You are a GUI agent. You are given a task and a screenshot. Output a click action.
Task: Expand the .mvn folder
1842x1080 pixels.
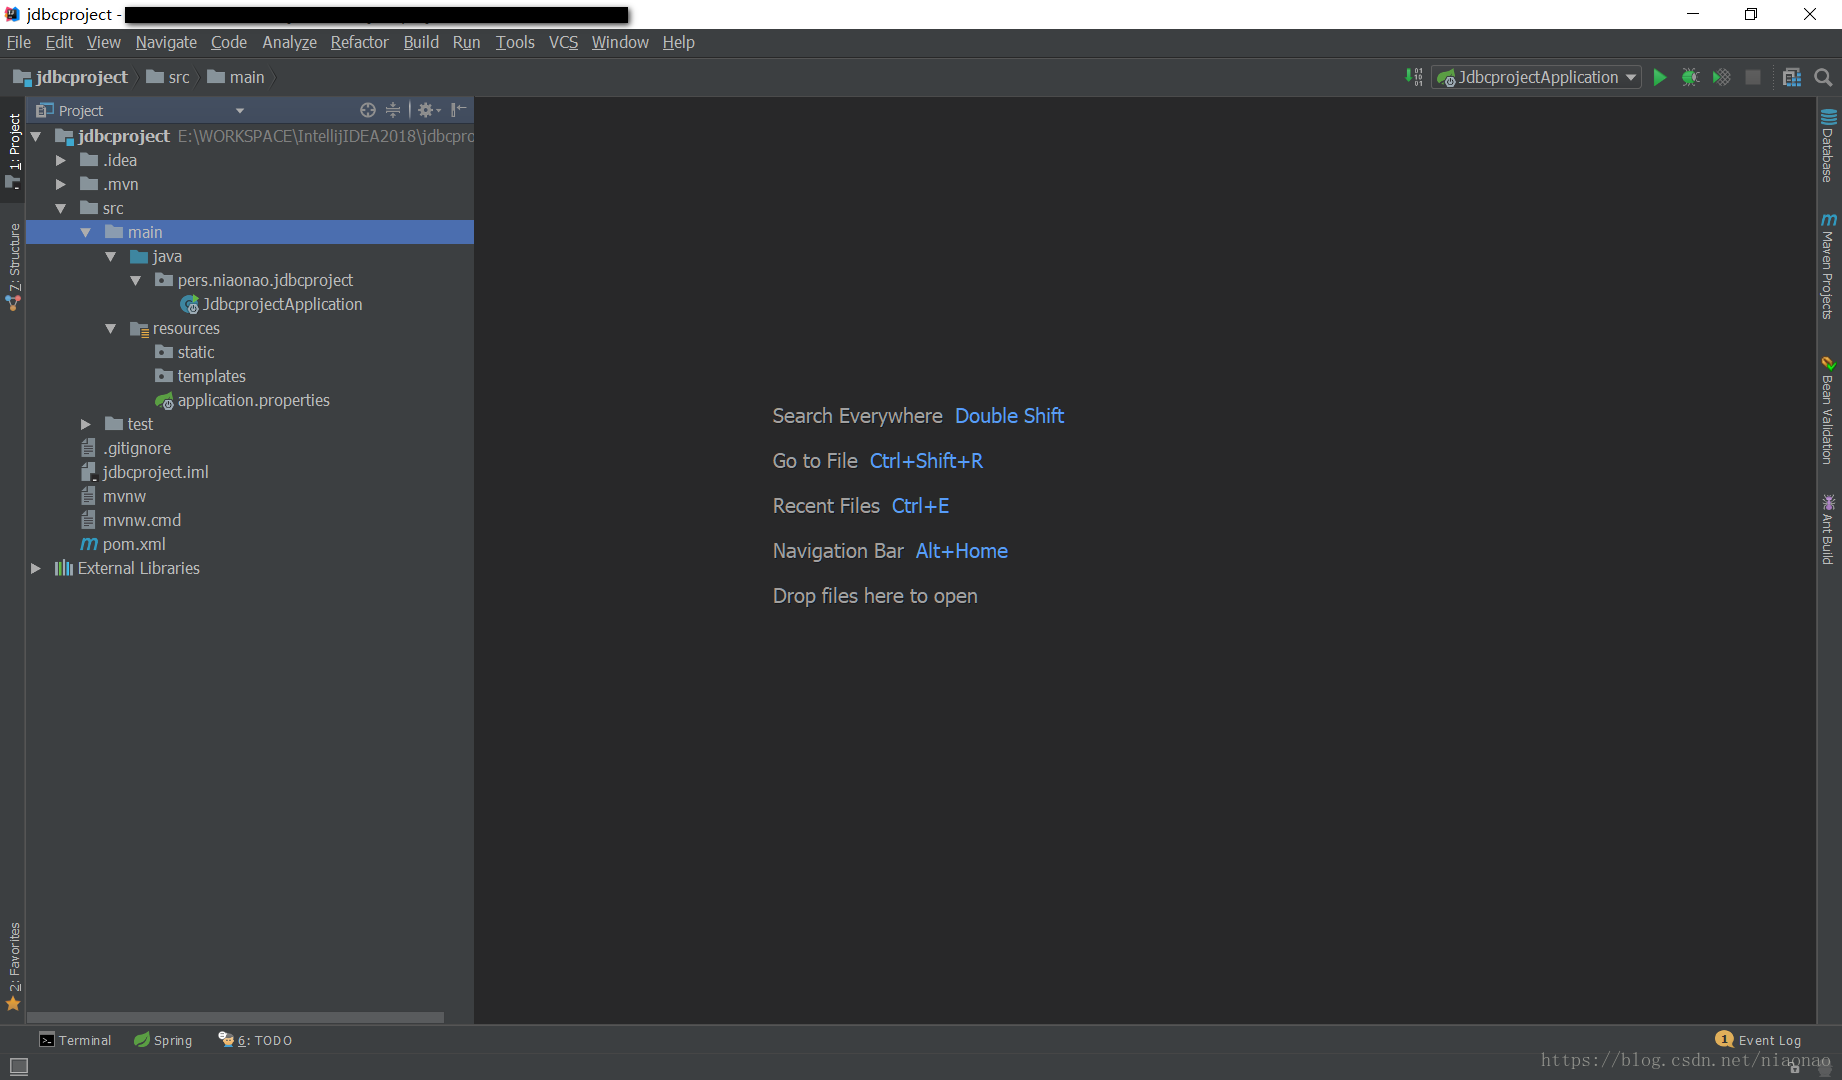[x=61, y=184]
